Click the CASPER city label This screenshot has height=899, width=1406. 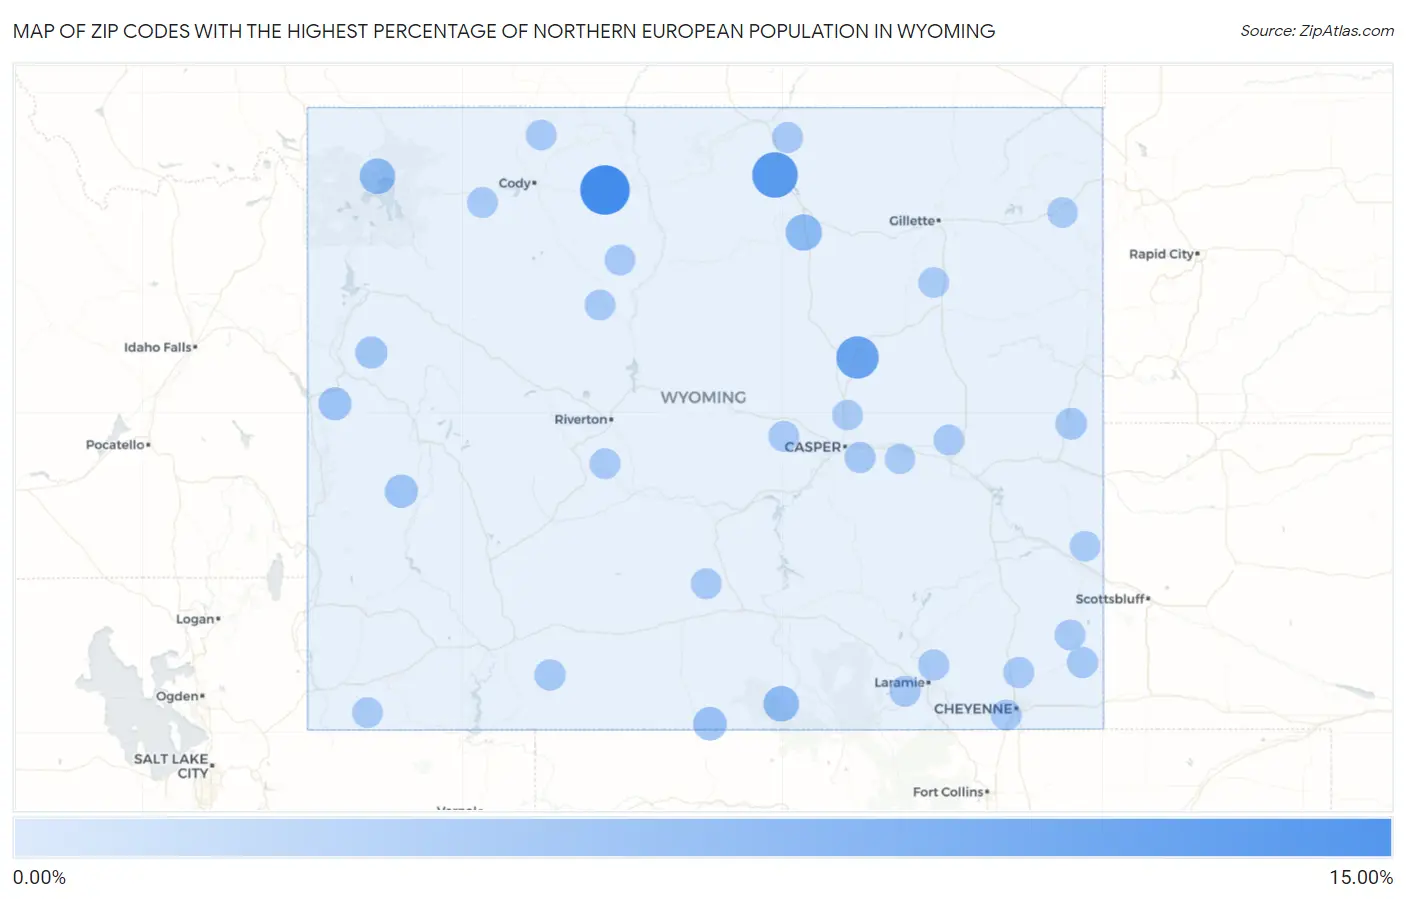pos(813,447)
